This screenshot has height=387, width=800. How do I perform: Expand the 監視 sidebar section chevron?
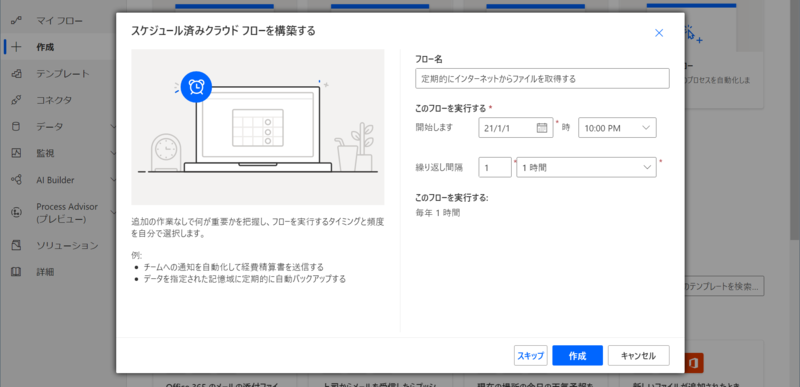coord(113,153)
